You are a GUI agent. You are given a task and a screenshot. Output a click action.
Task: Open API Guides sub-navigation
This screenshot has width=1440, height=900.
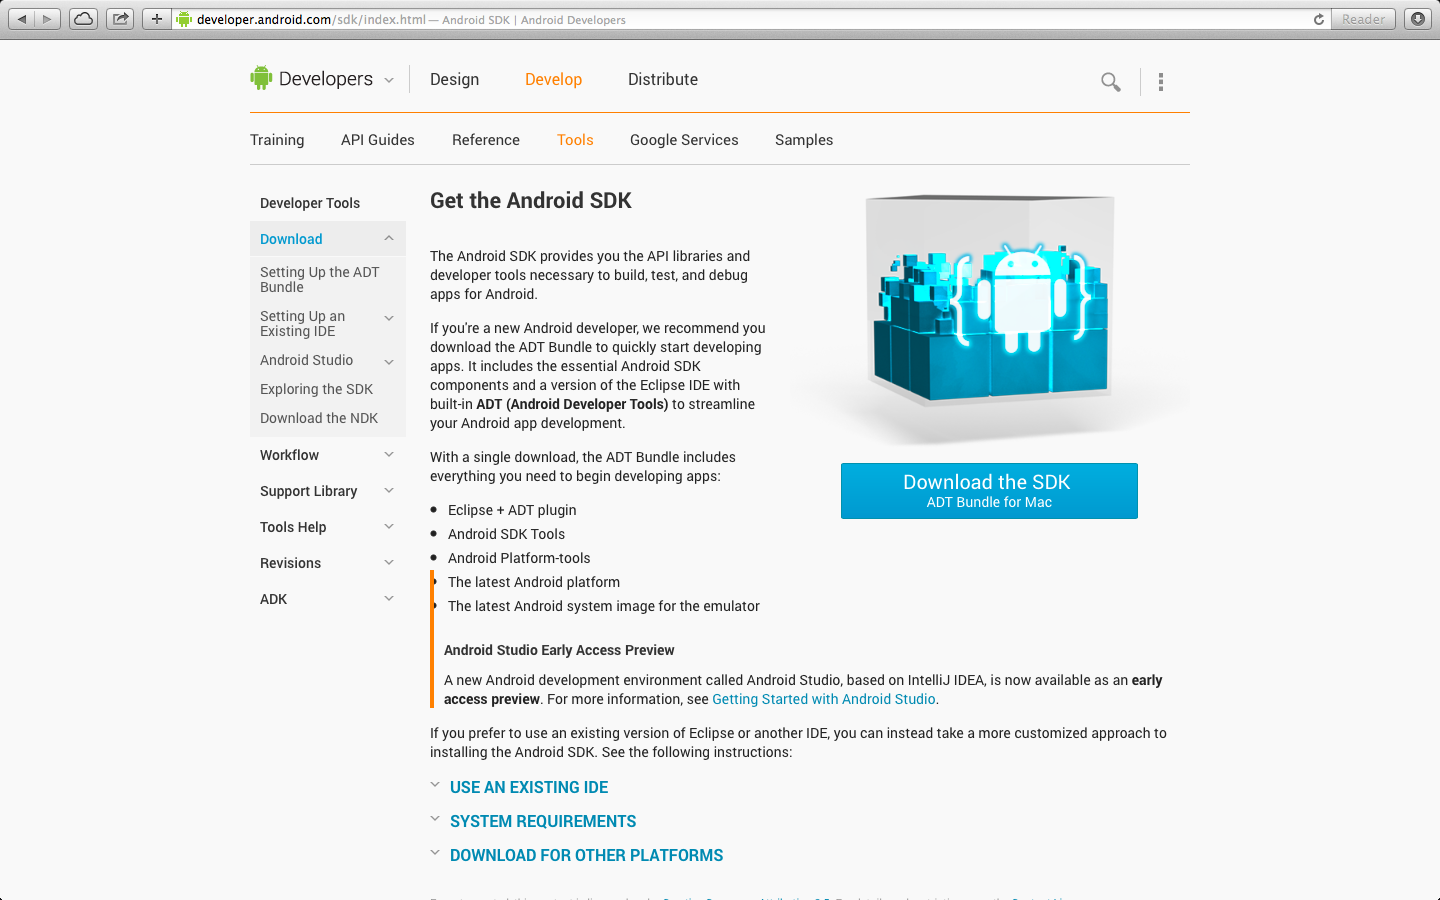click(x=378, y=140)
